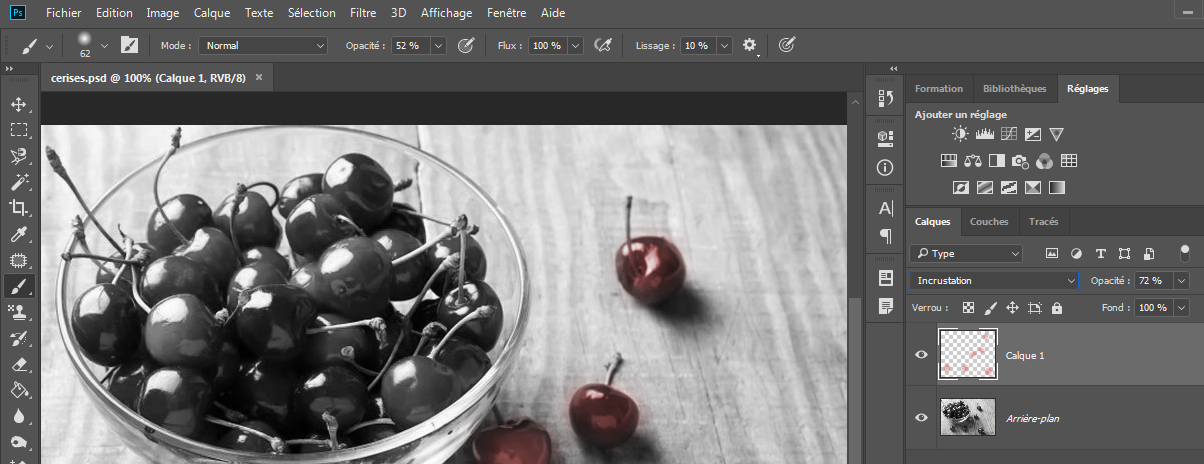1204x464 pixels.
Task: Switch to the Bibliothèques tab
Action: point(1014,89)
